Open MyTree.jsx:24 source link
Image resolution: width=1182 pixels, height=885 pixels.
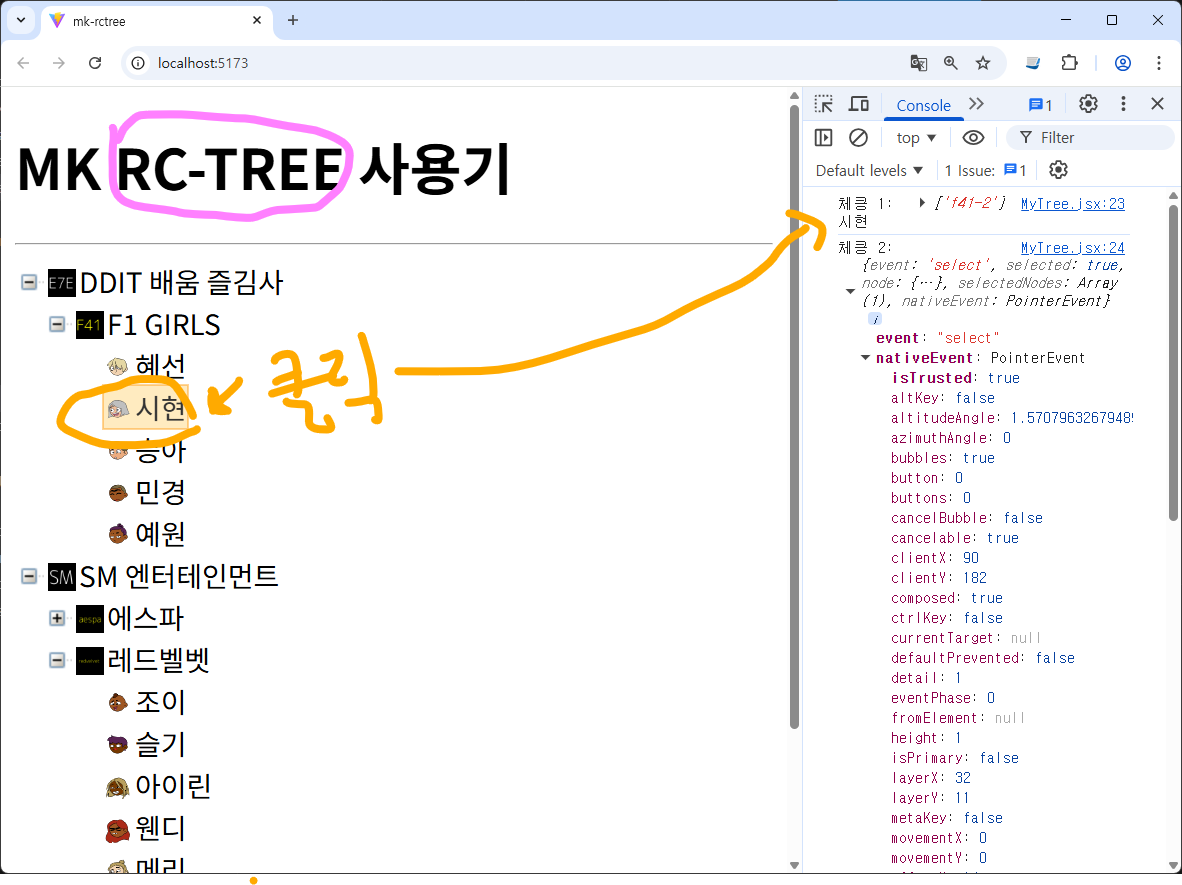coord(1072,248)
